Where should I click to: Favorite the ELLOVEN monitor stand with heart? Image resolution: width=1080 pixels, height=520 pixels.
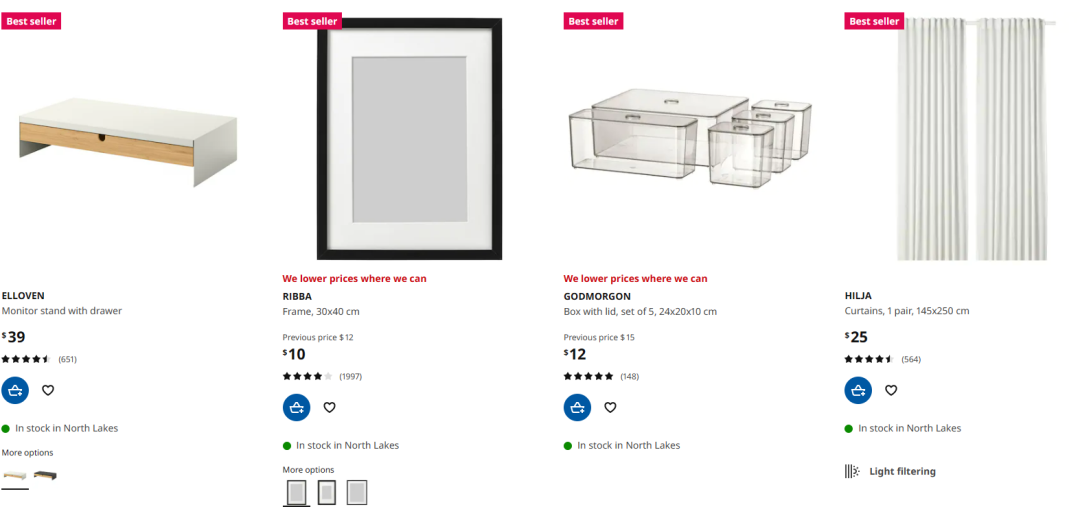(x=48, y=391)
